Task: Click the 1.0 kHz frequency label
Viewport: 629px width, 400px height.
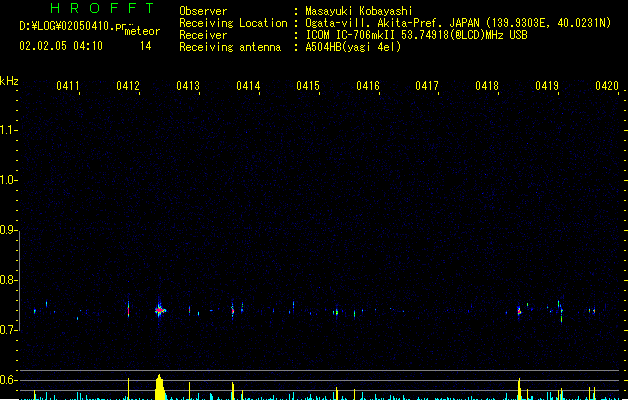Action: click(8, 180)
